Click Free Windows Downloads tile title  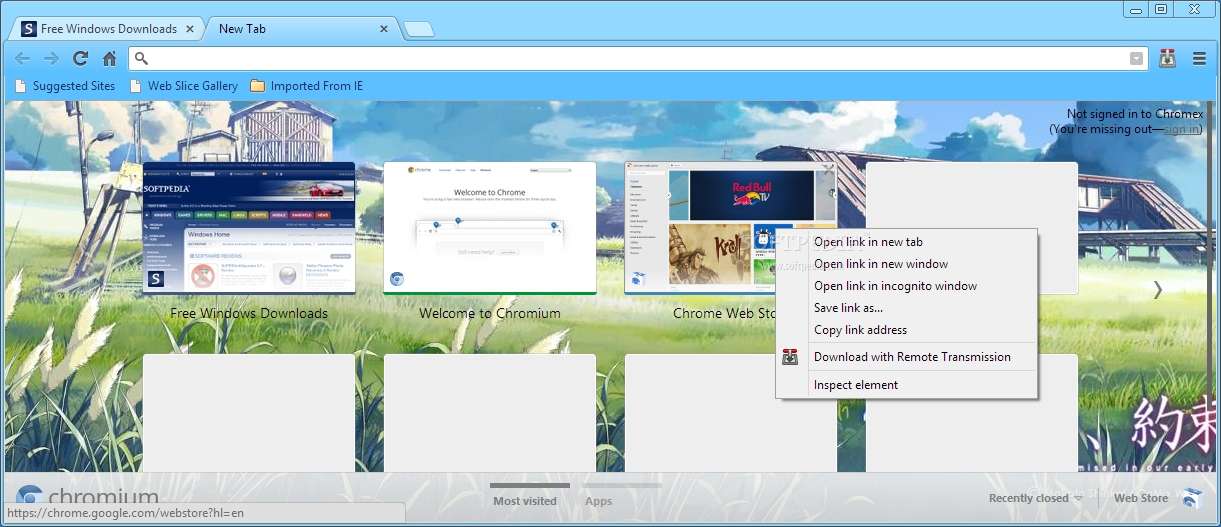tap(249, 313)
